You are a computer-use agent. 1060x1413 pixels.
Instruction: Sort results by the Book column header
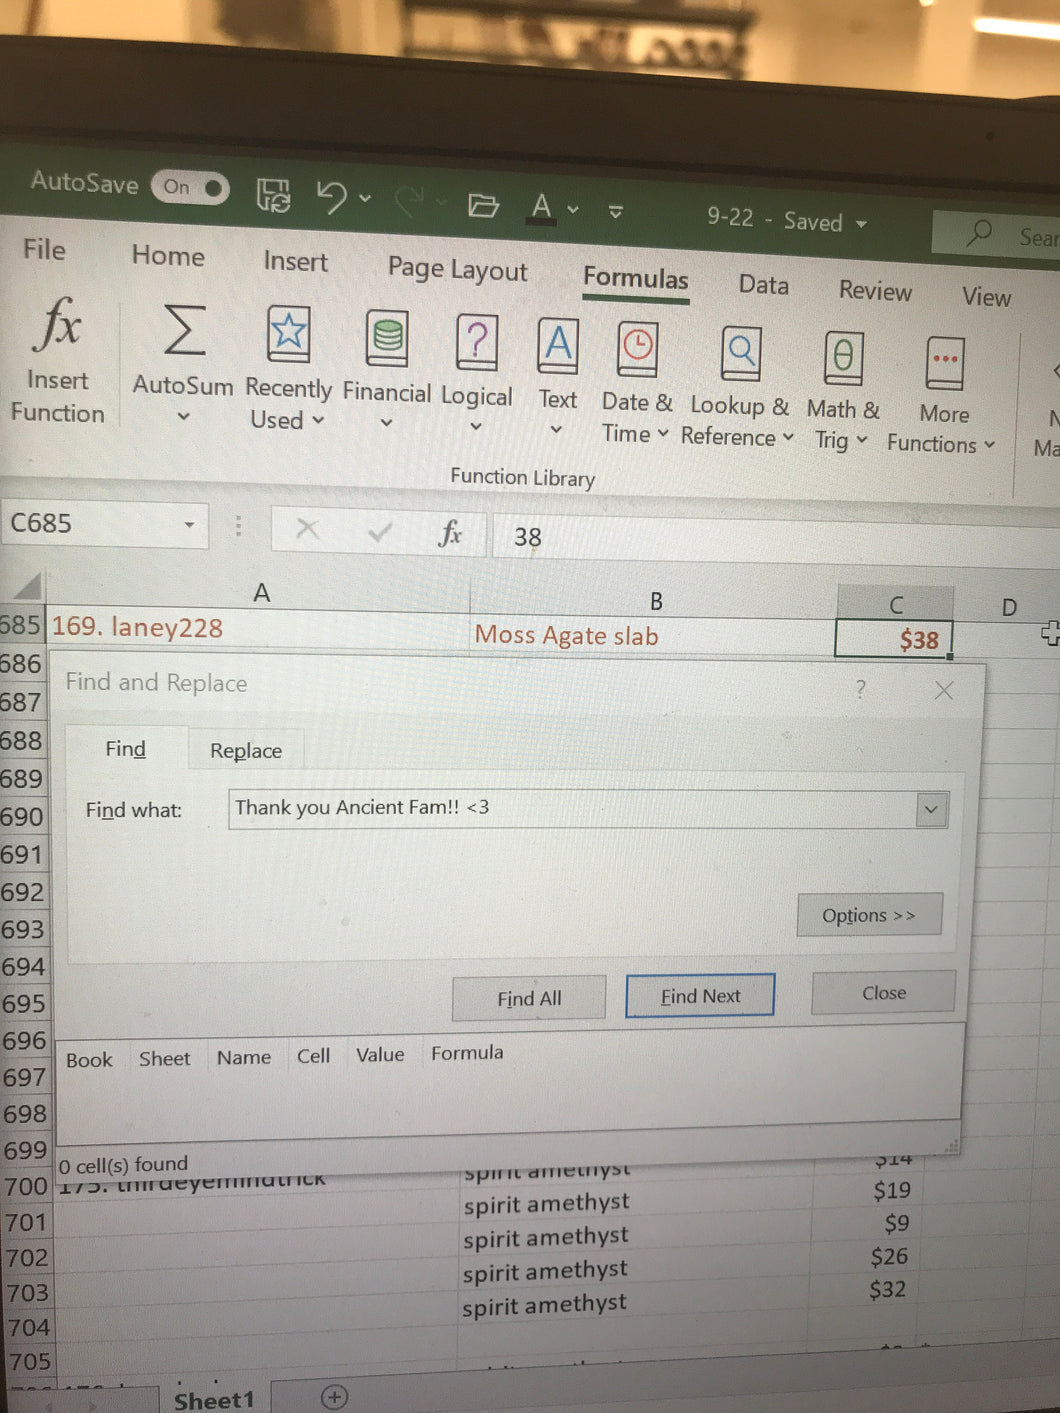point(89,1060)
